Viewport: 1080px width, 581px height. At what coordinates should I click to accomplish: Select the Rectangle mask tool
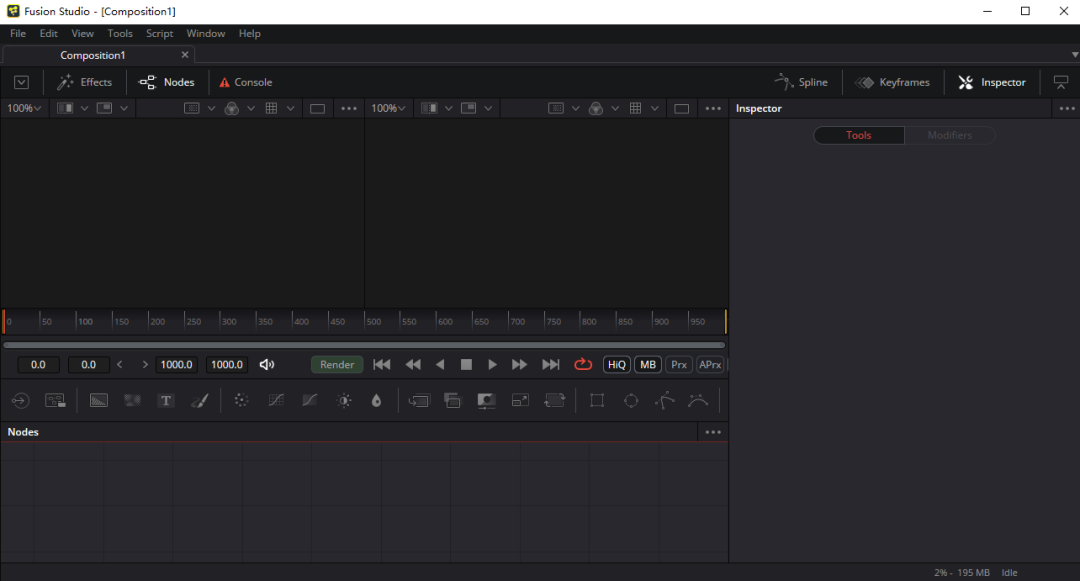coord(596,401)
